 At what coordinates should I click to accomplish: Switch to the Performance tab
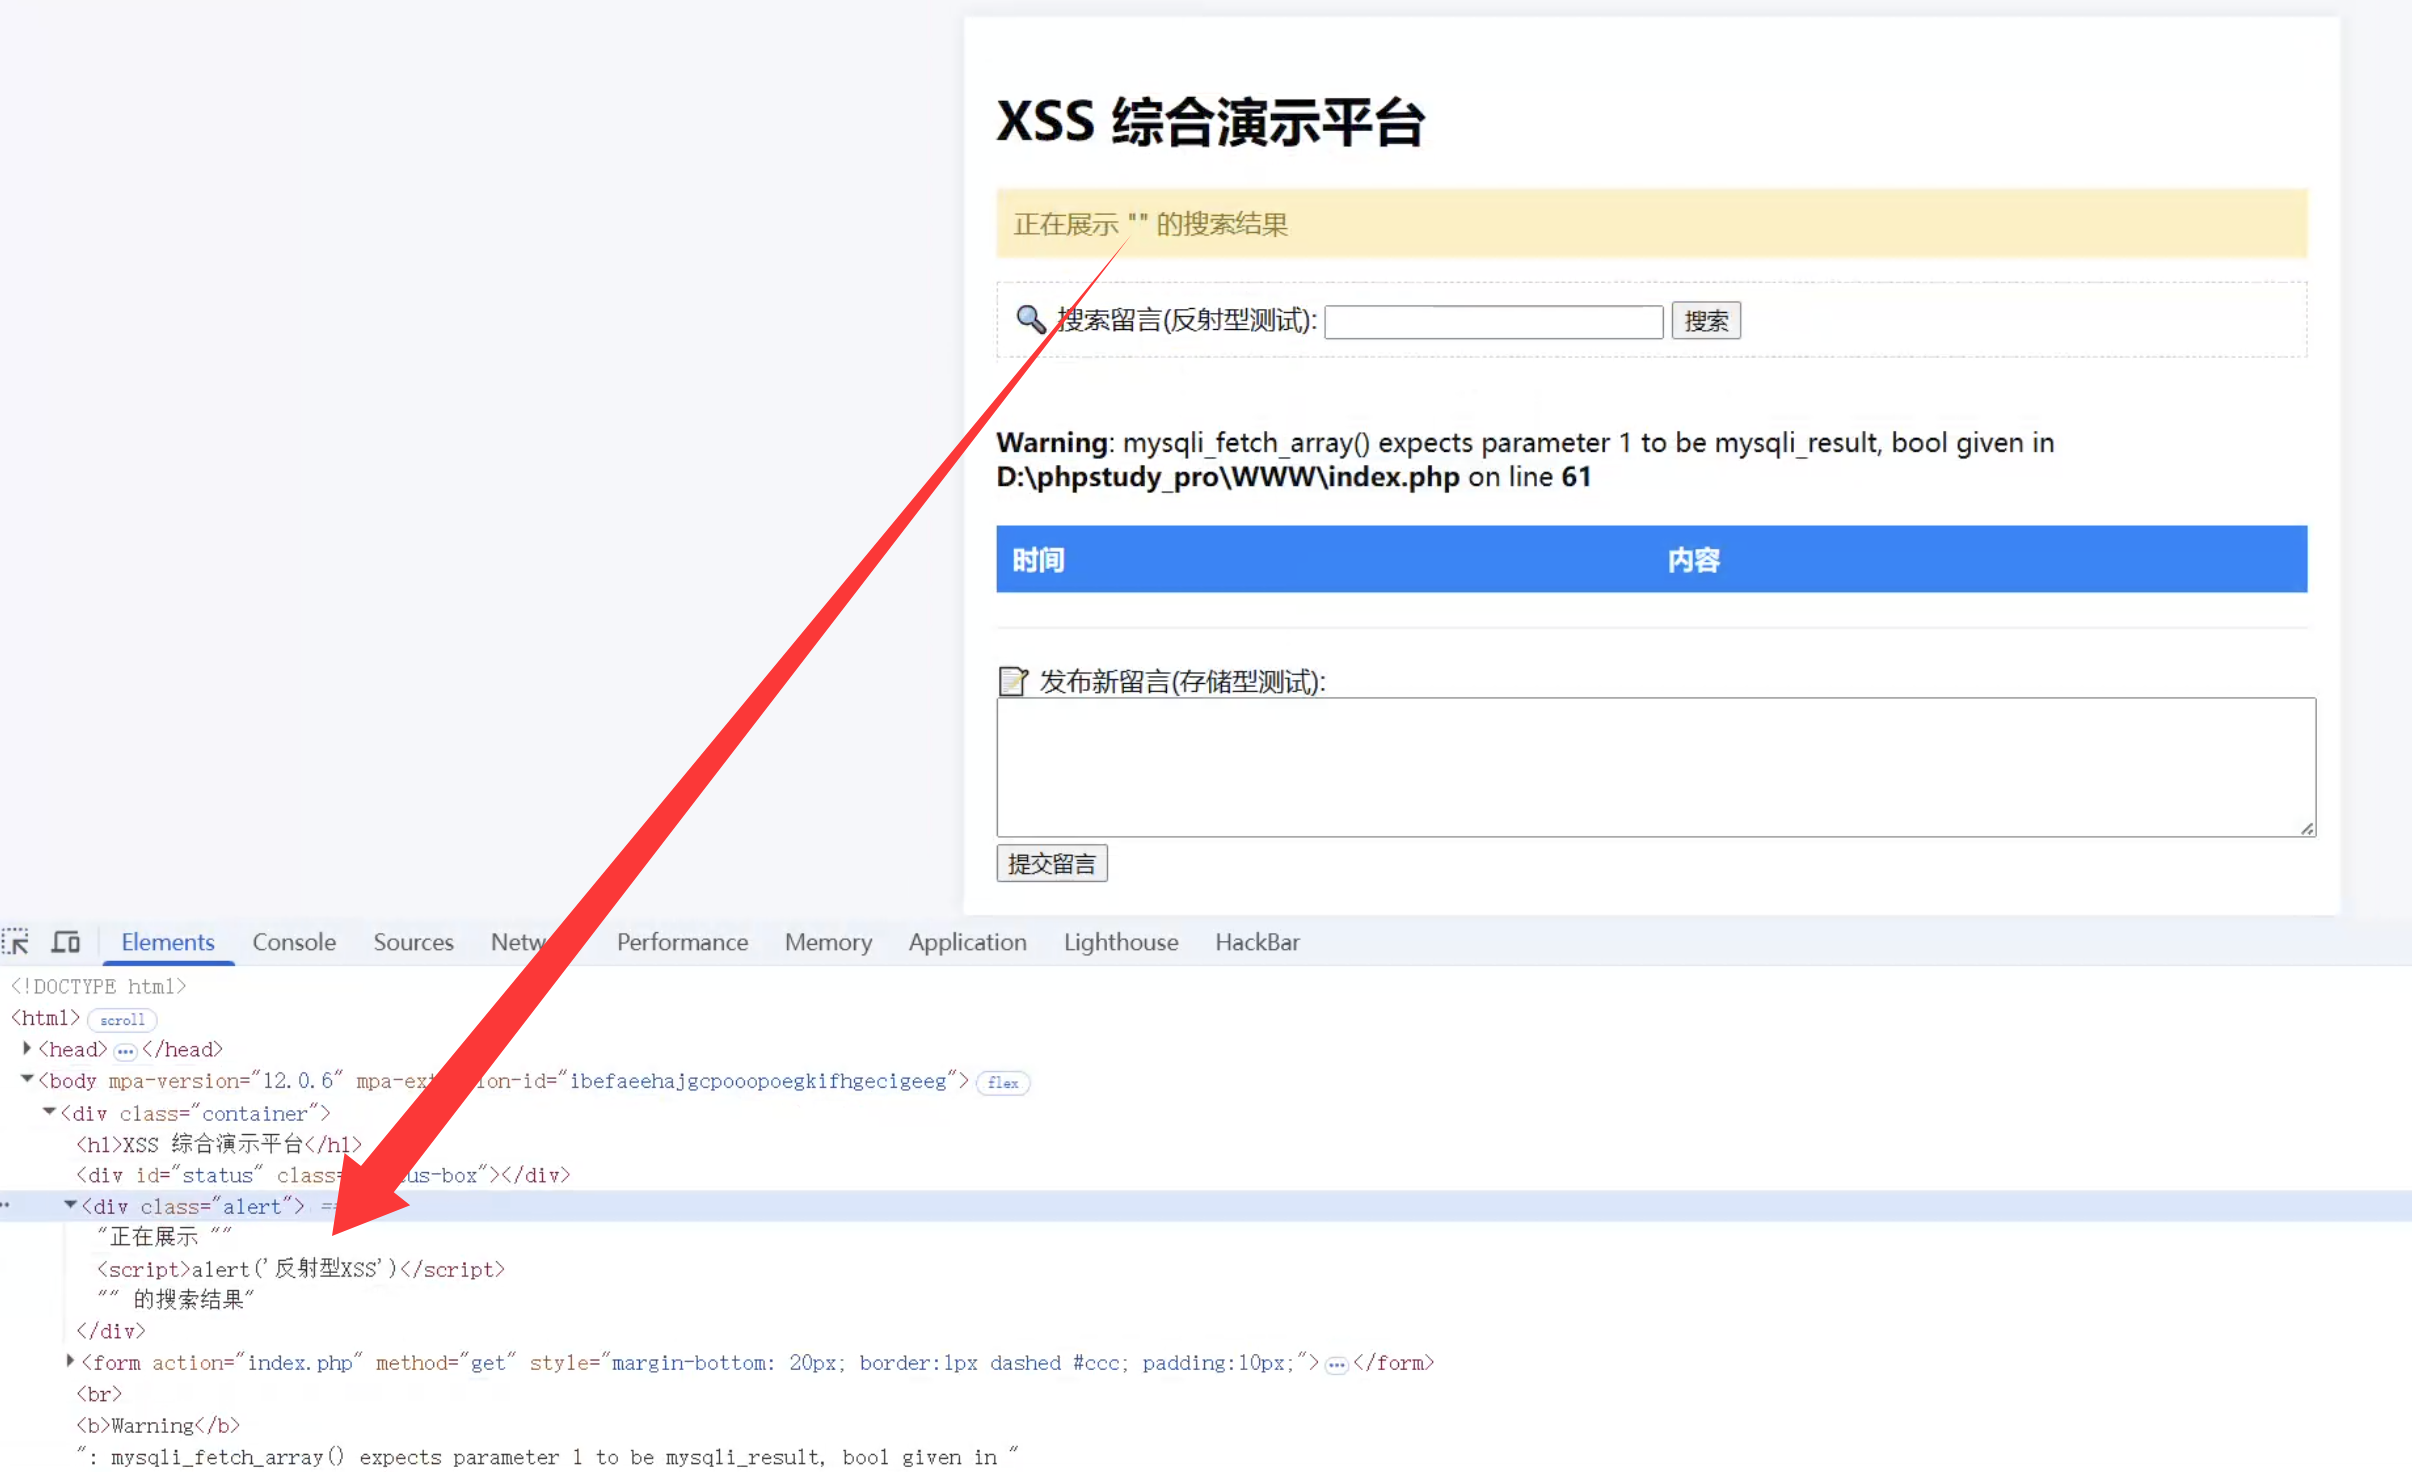coord(682,942)
